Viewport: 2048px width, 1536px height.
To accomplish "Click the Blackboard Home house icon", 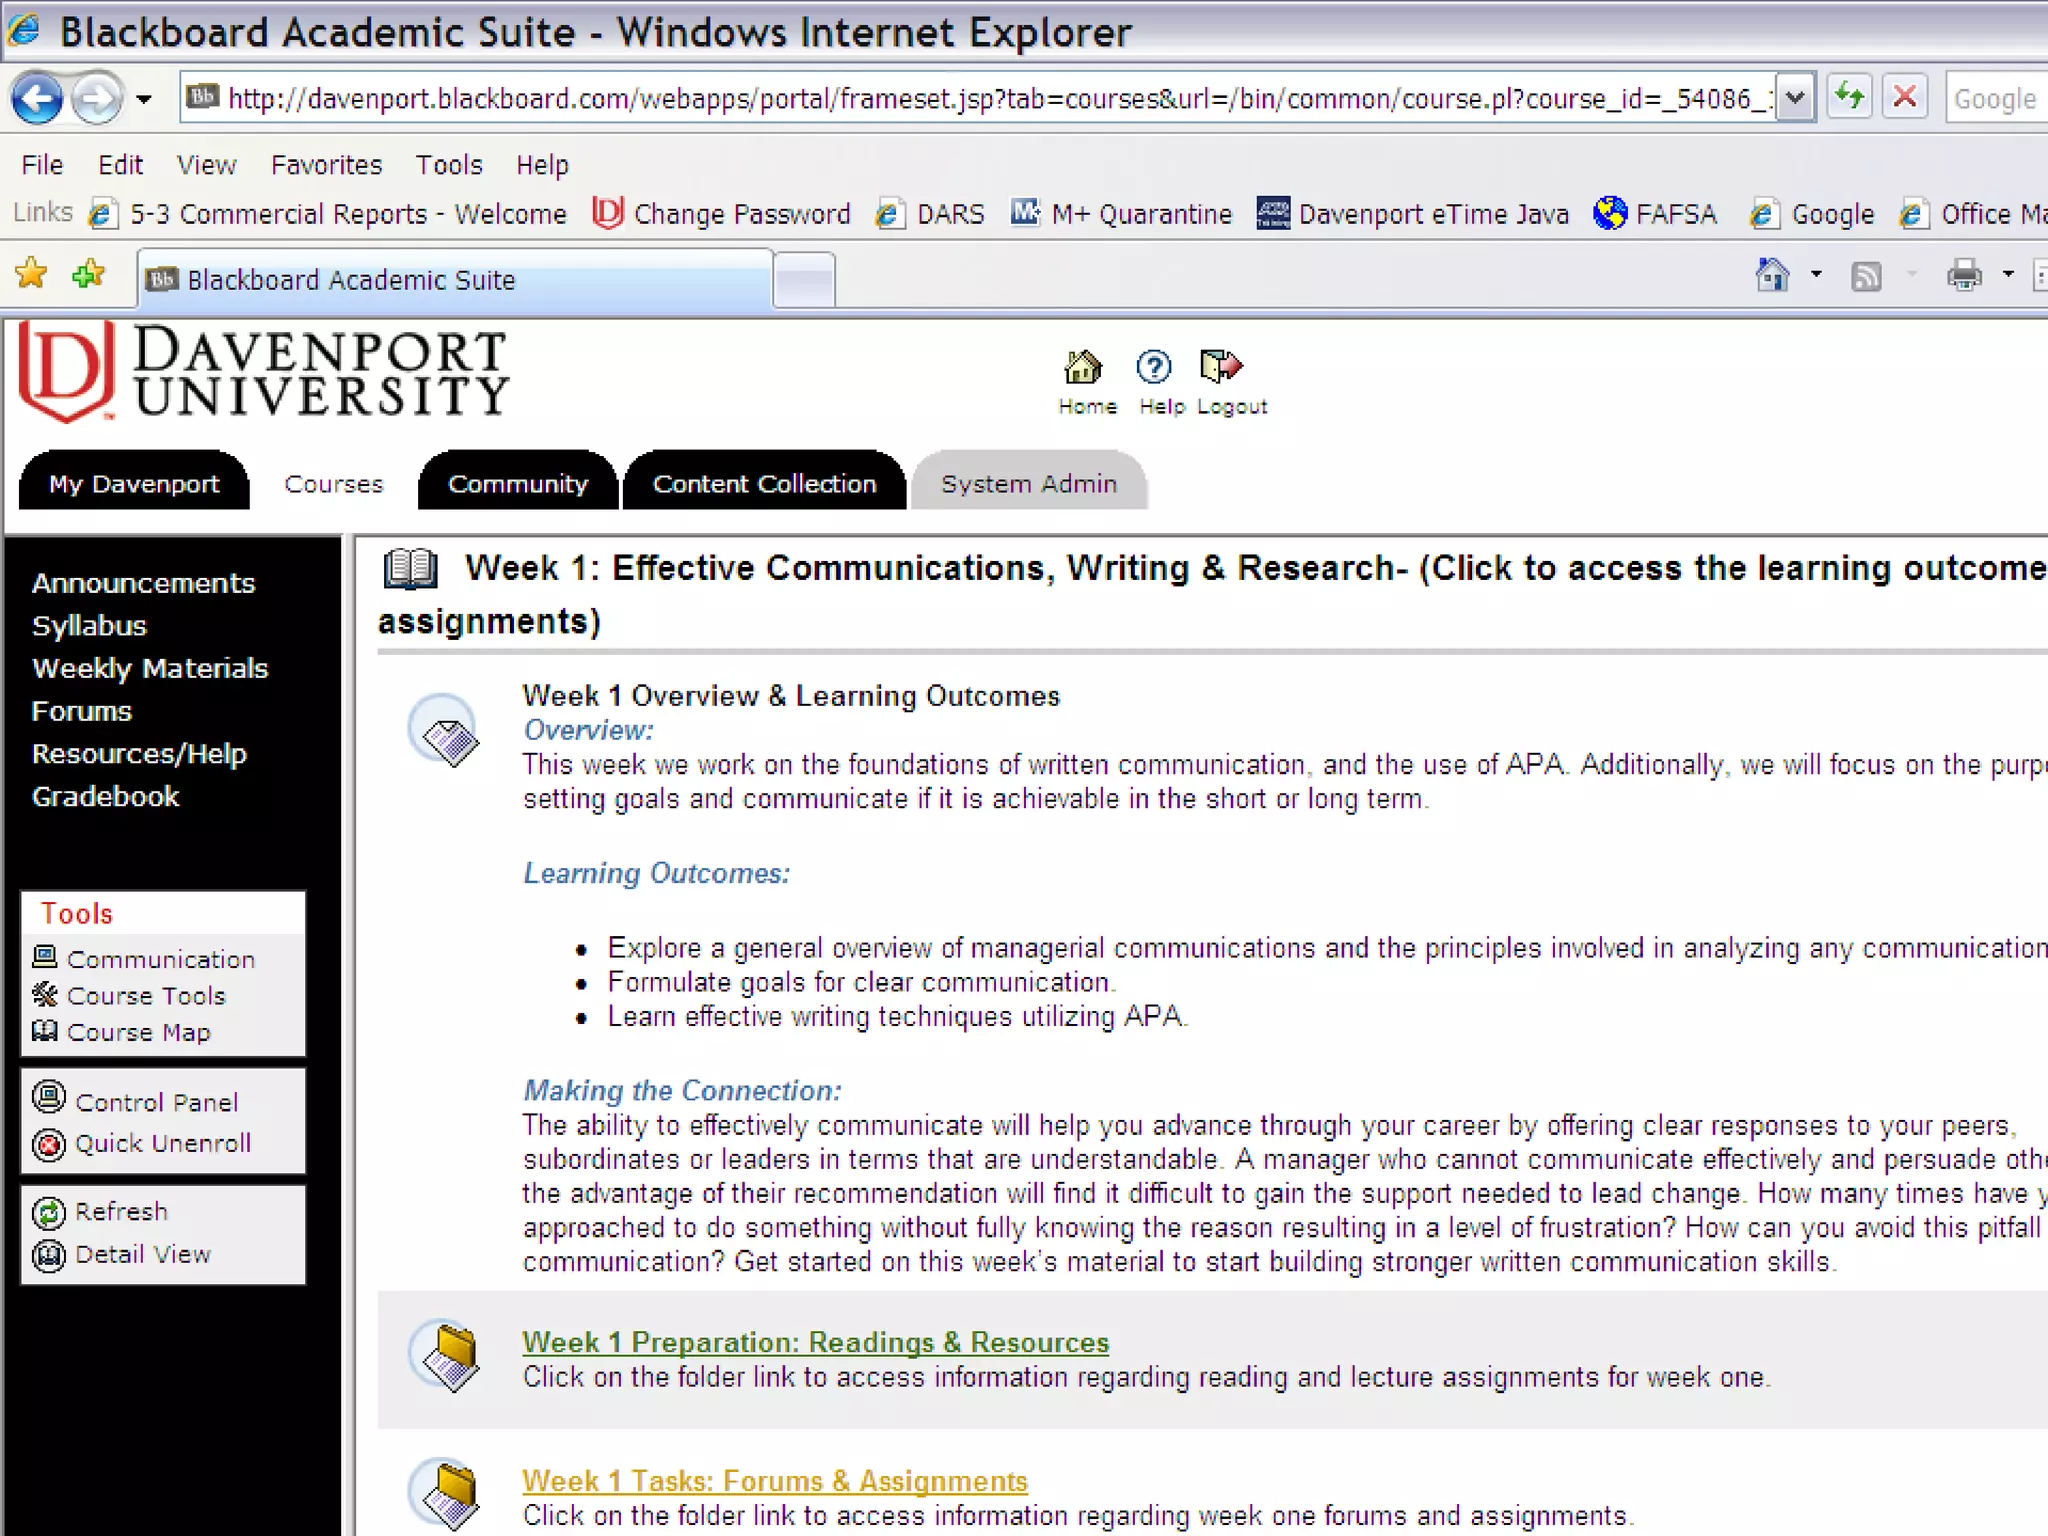I will [1083, 368].
